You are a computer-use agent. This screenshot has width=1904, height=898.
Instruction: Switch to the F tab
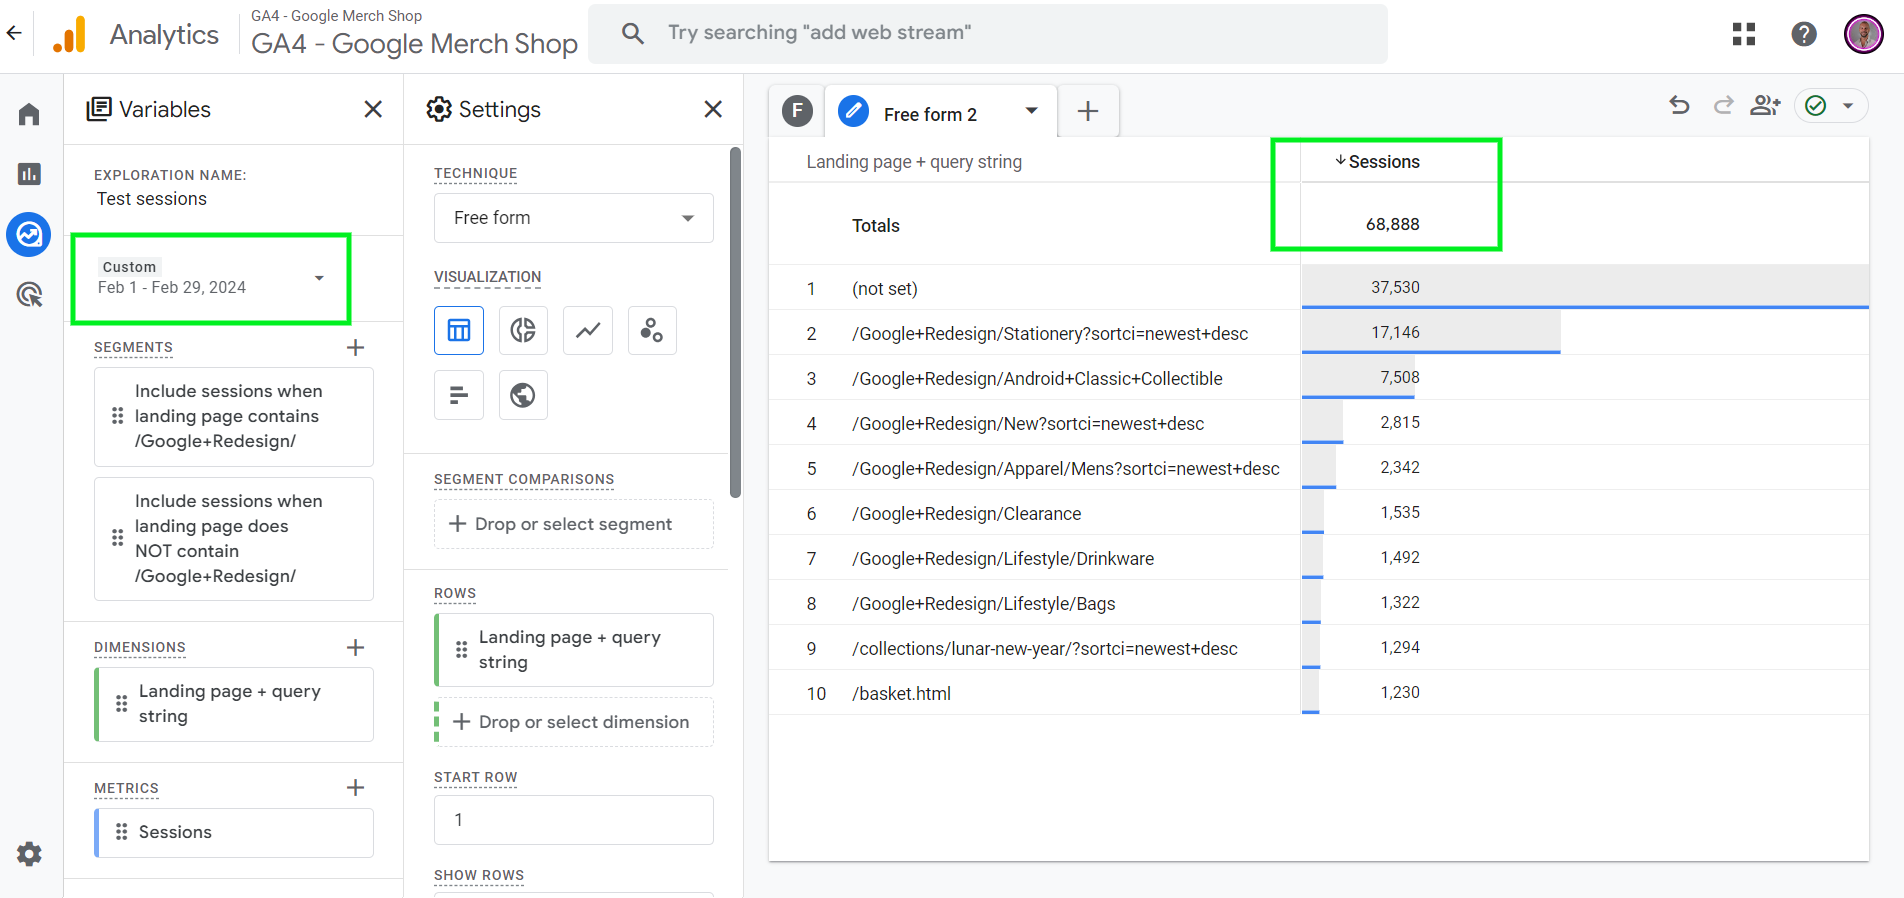[x=797, y=111]
